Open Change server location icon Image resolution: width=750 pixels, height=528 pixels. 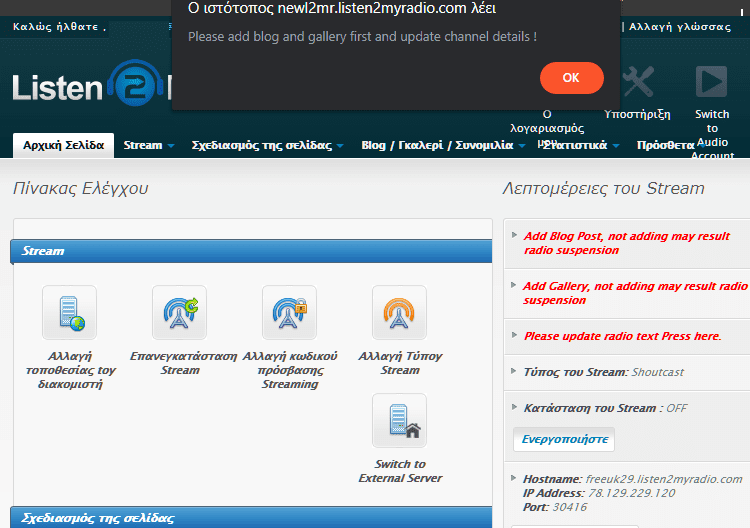(69, 312)
